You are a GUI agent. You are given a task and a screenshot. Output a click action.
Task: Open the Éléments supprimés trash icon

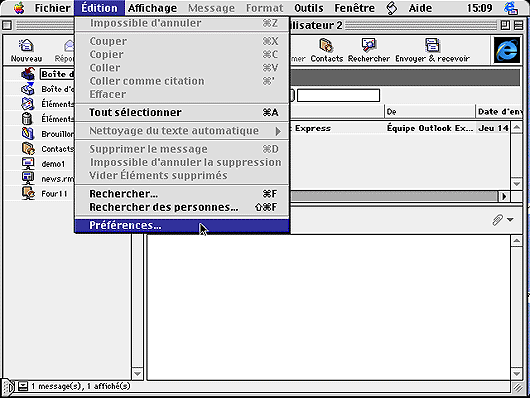pos(27,119)
